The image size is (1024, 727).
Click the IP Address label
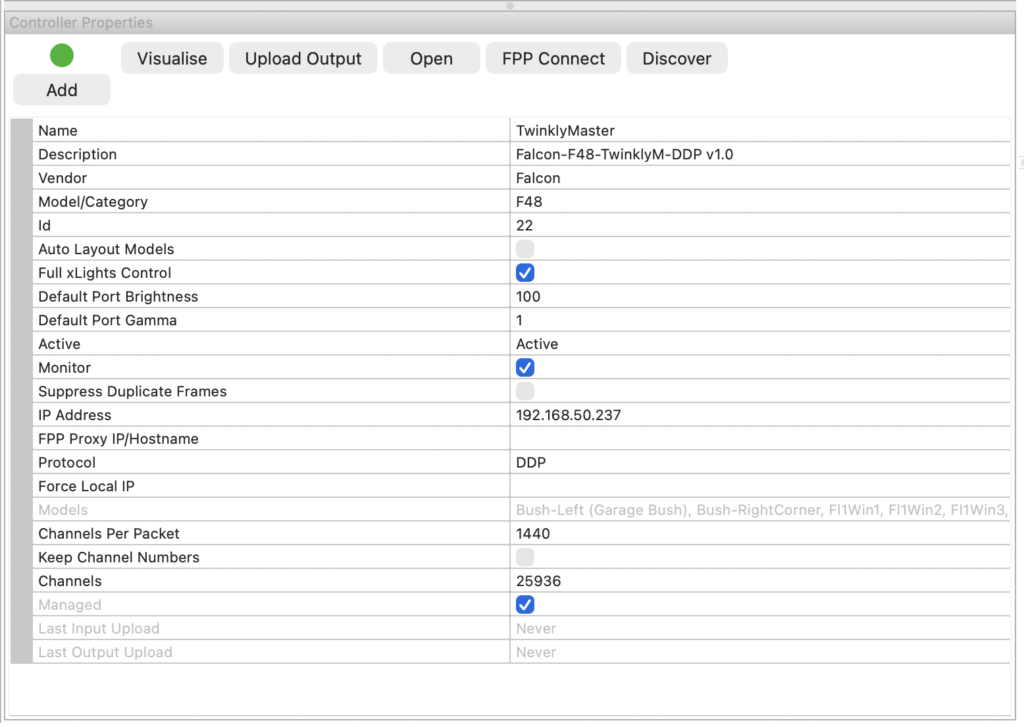[74, 415]
